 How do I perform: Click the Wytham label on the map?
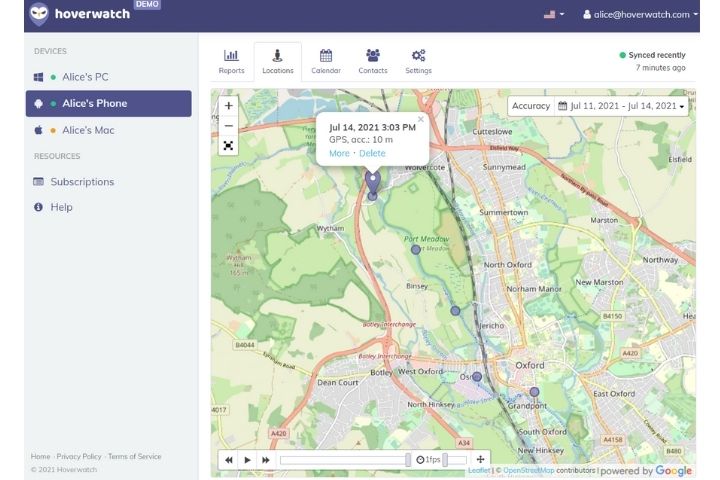(x=331, y=228)
